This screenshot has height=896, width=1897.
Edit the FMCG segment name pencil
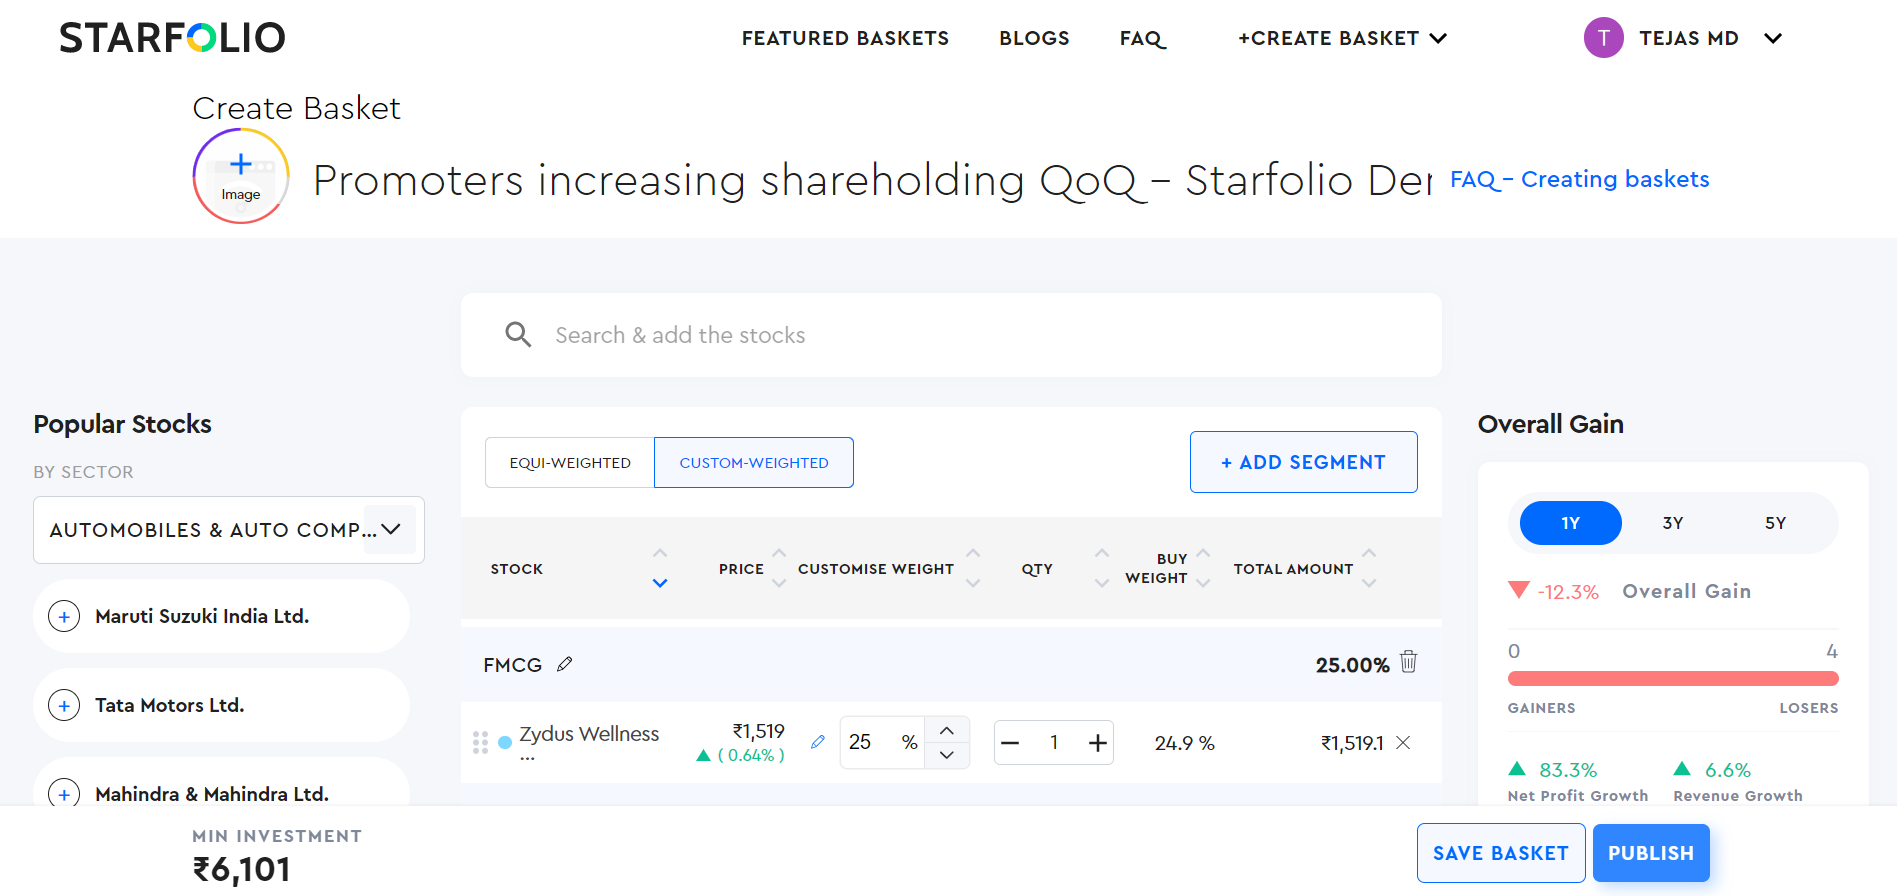(x=565, y=664)
